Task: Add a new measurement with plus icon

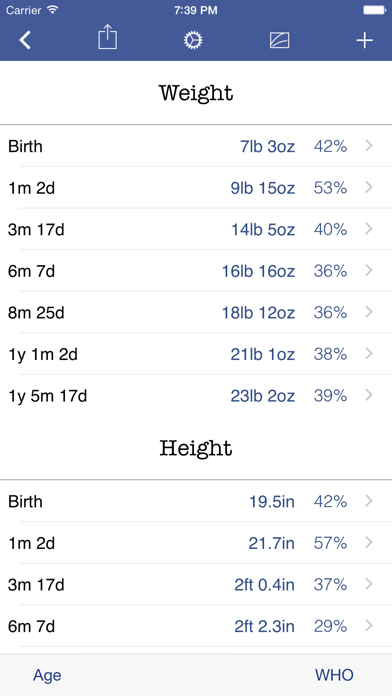Action: 364,40
